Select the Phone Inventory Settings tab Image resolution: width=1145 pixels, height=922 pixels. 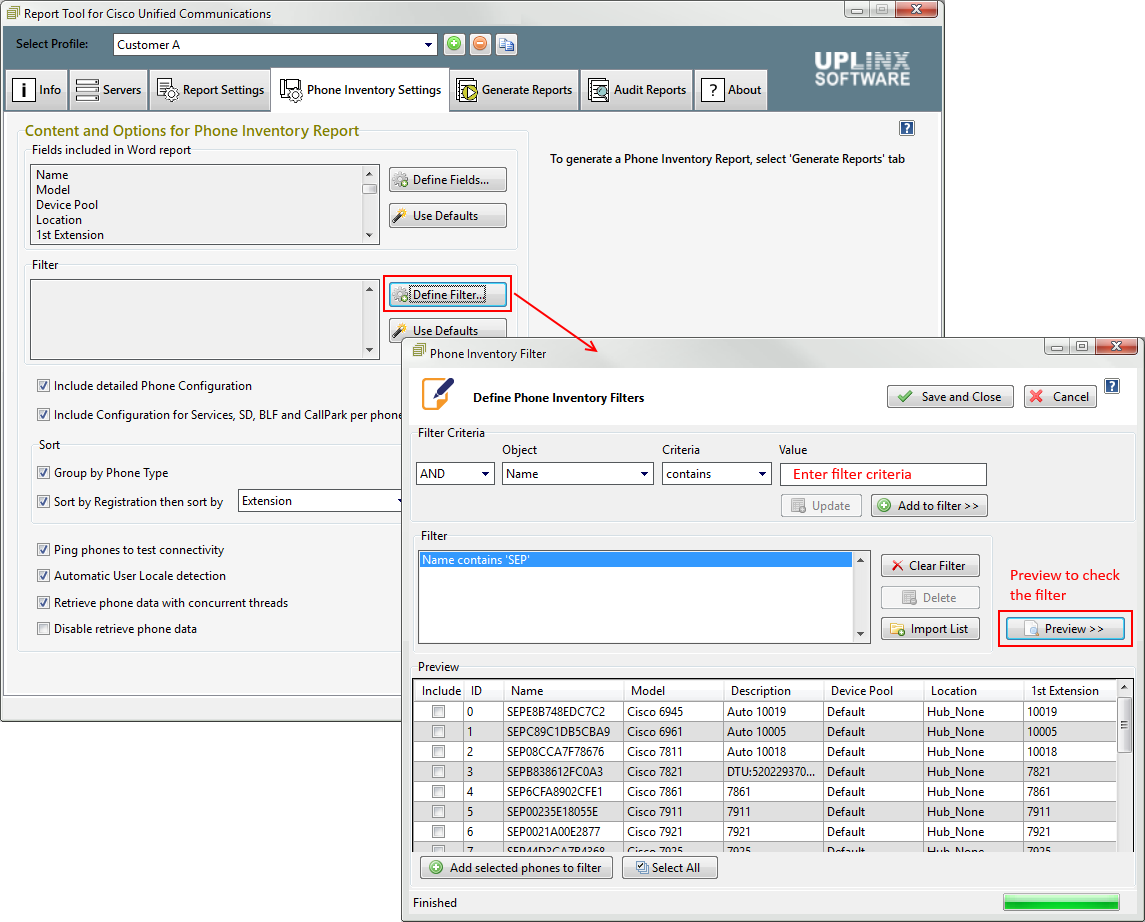pos(360,90)
